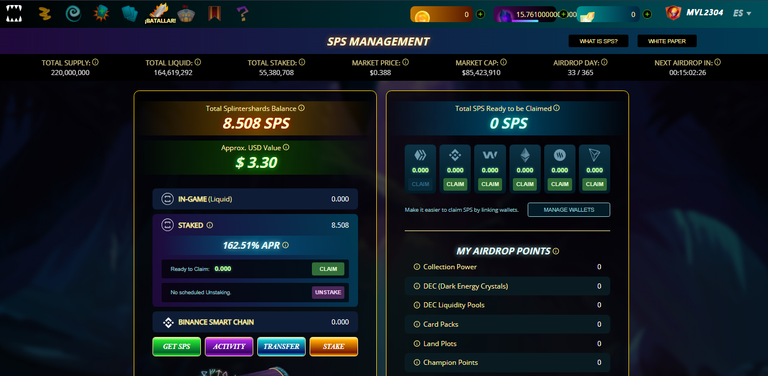Open the purple question mark help icon

(242, 14)
